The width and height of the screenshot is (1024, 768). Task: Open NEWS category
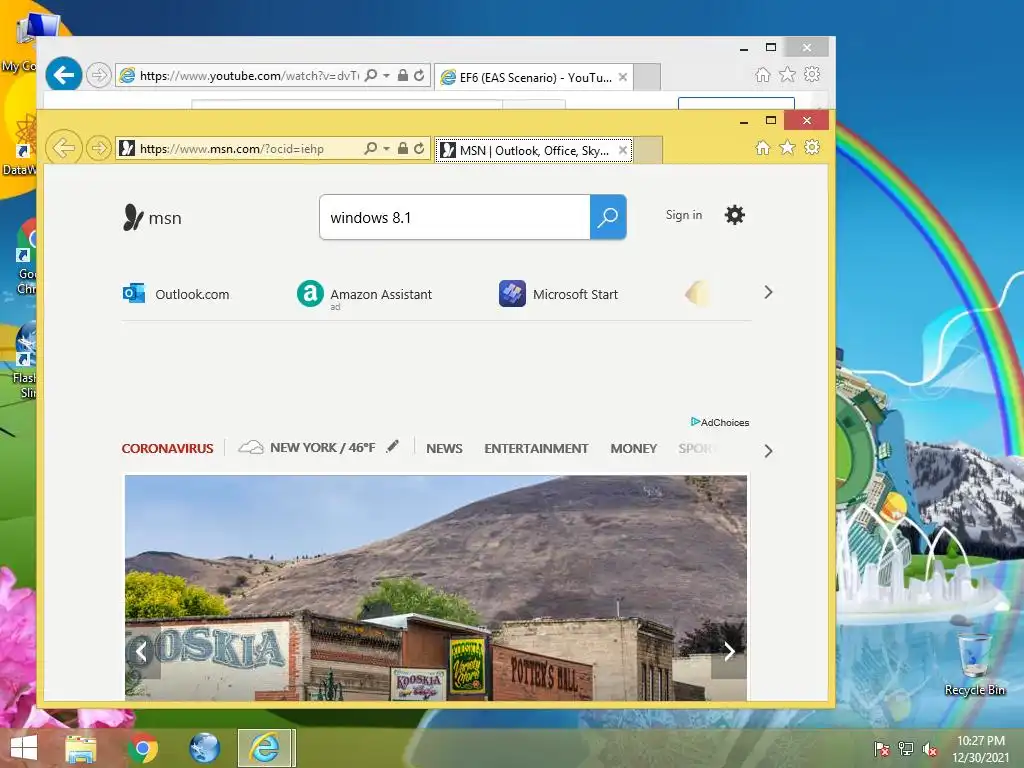pos(444,449)
